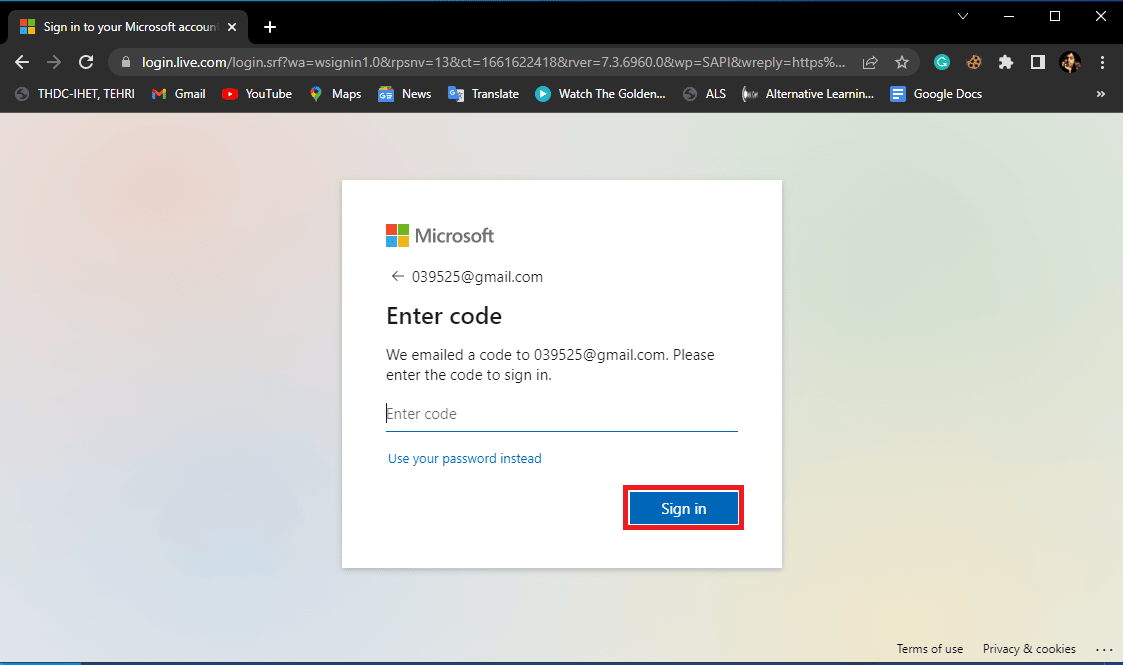
Task: Maximize the Chrome window
Action: tap(1055, 16)
